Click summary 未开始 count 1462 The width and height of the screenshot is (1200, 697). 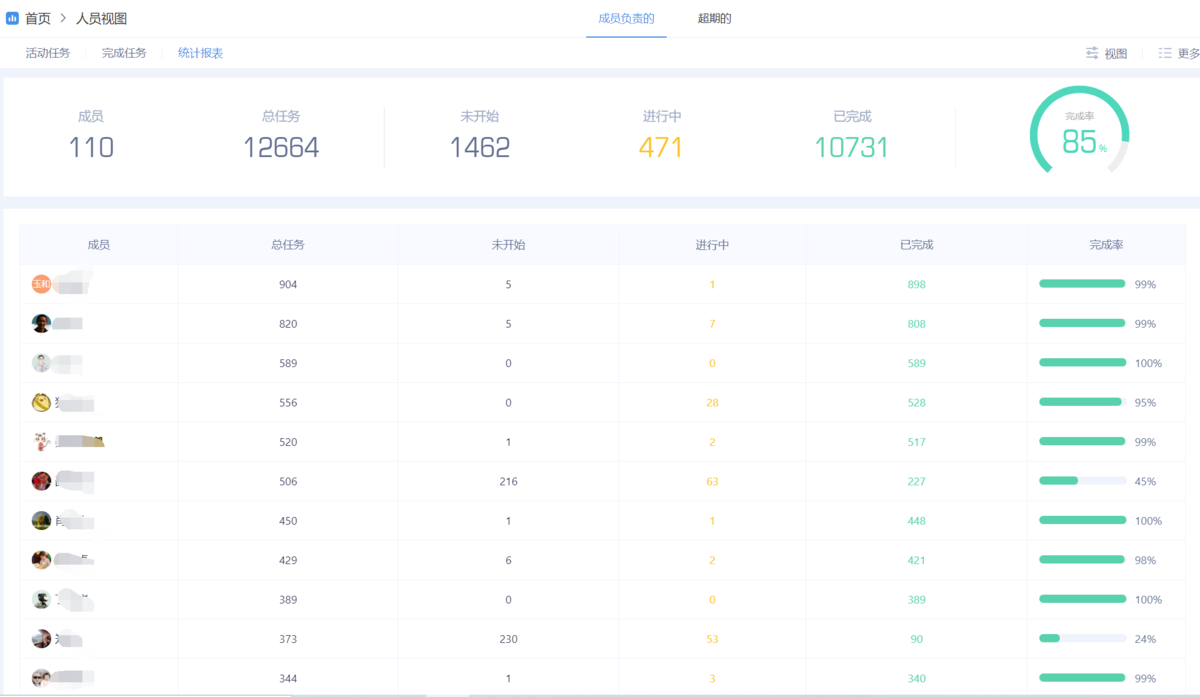pos(480,148)
